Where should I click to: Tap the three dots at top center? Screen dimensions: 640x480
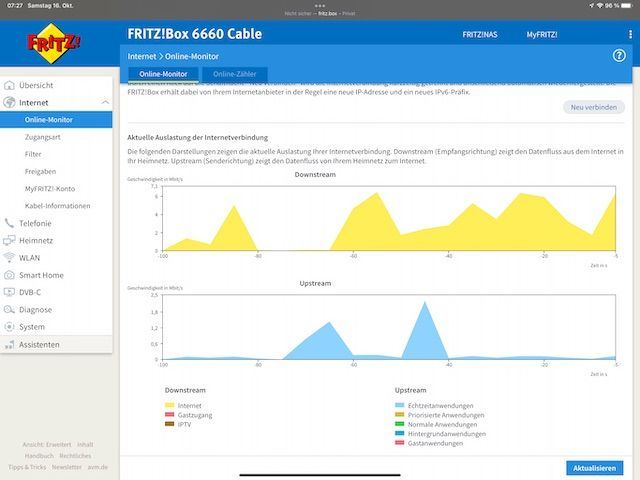[x=320, y=6]
